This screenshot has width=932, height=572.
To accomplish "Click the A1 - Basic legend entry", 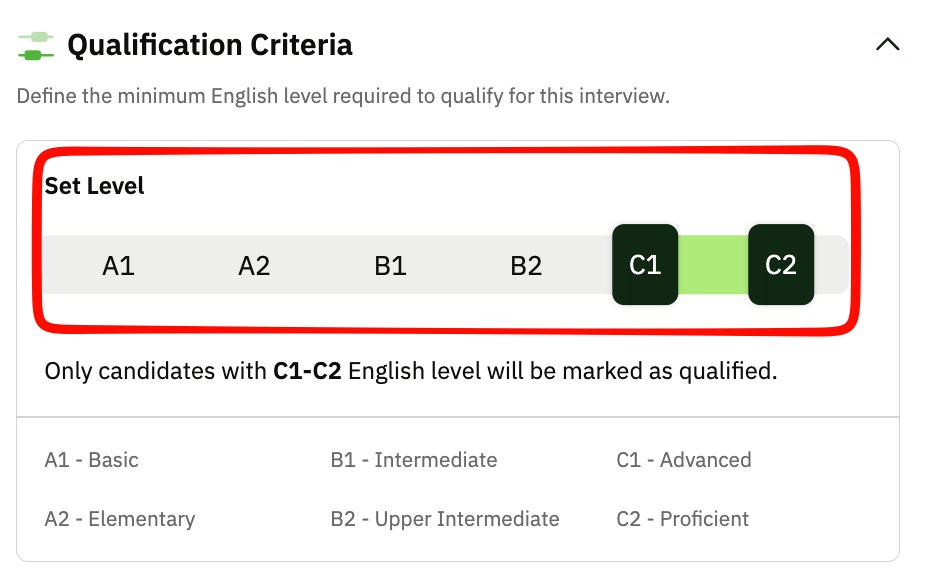I will [92, 460].
